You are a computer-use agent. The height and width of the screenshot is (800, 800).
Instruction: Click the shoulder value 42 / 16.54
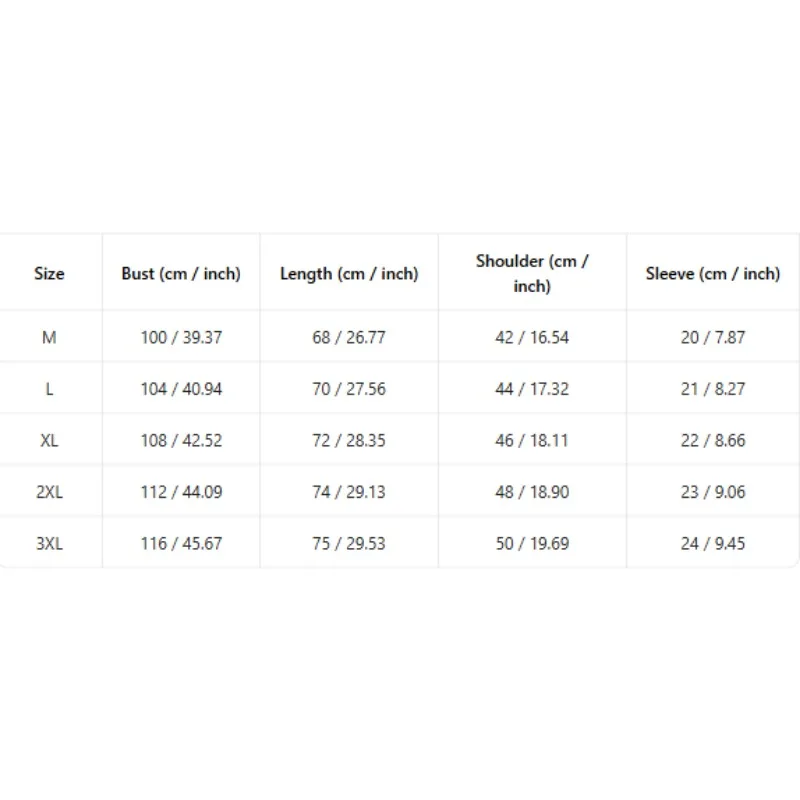tap(532, 337)
